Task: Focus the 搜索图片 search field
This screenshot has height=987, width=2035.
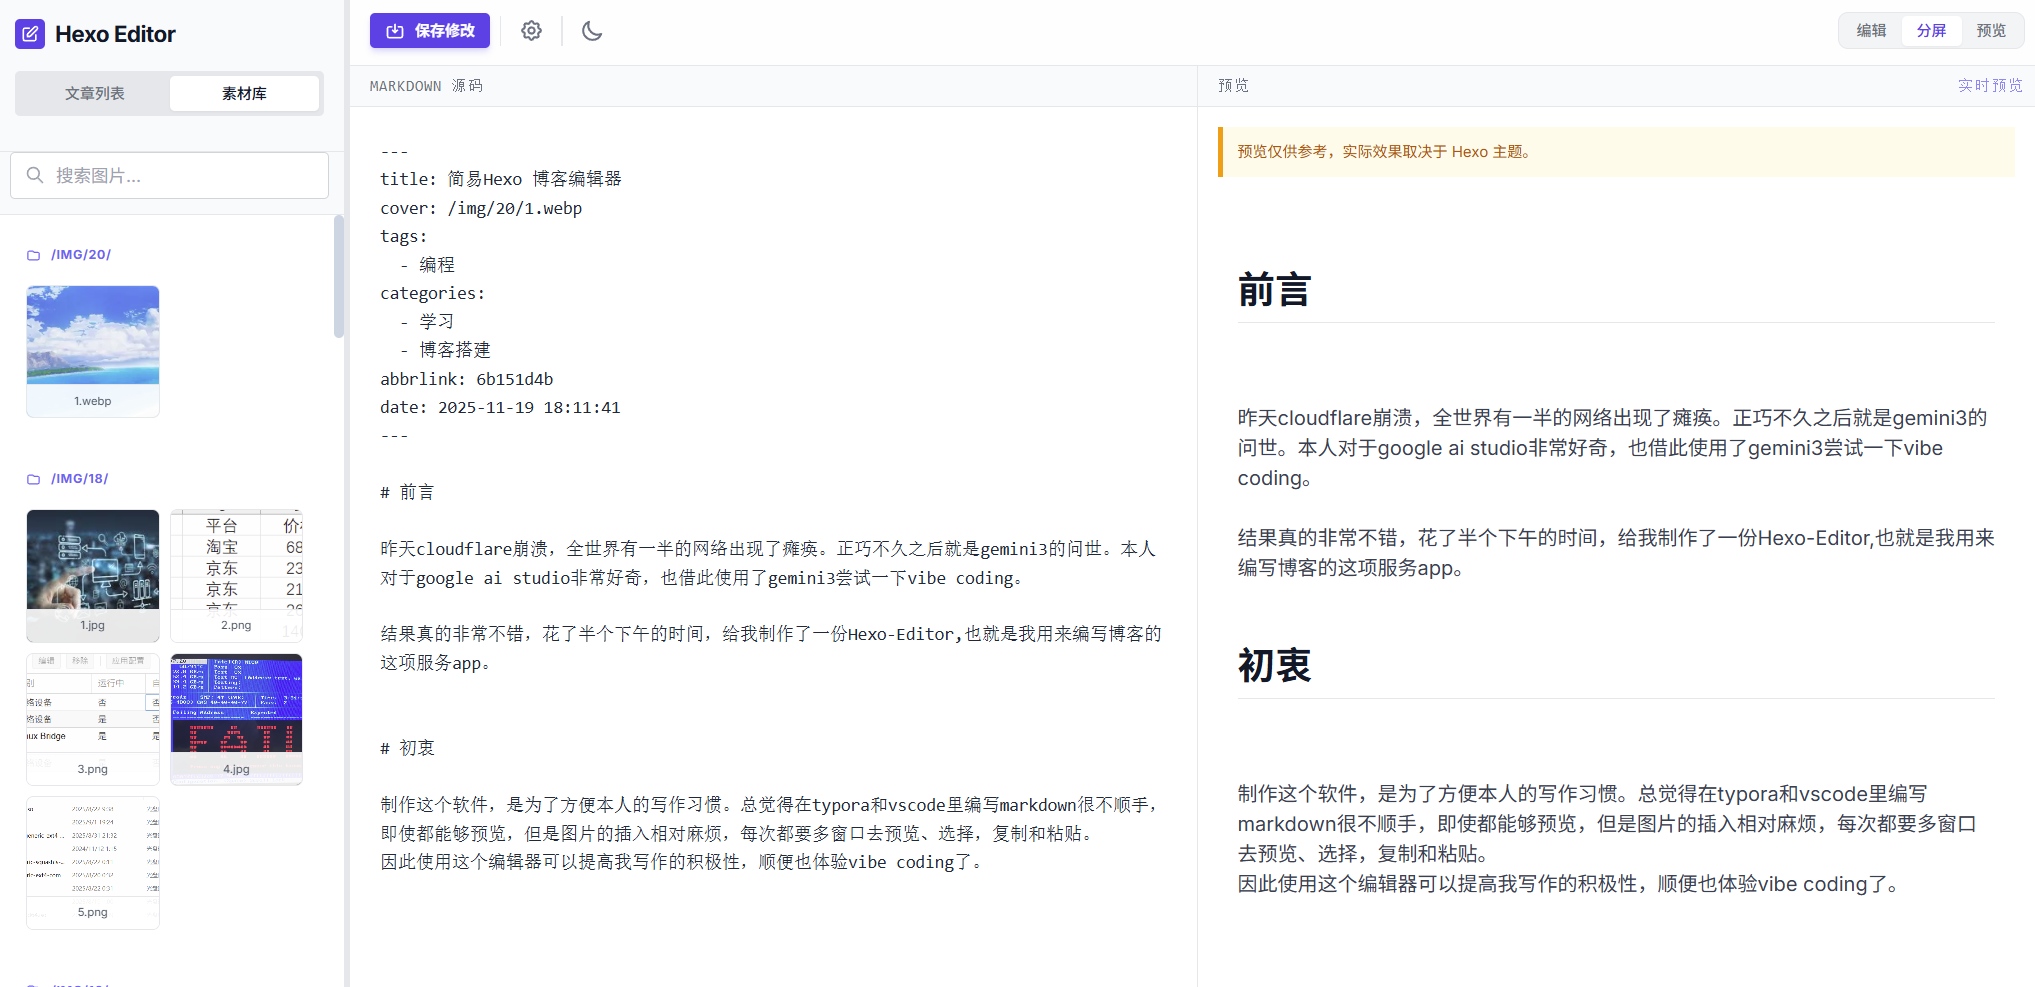Action: pos(180,176)
